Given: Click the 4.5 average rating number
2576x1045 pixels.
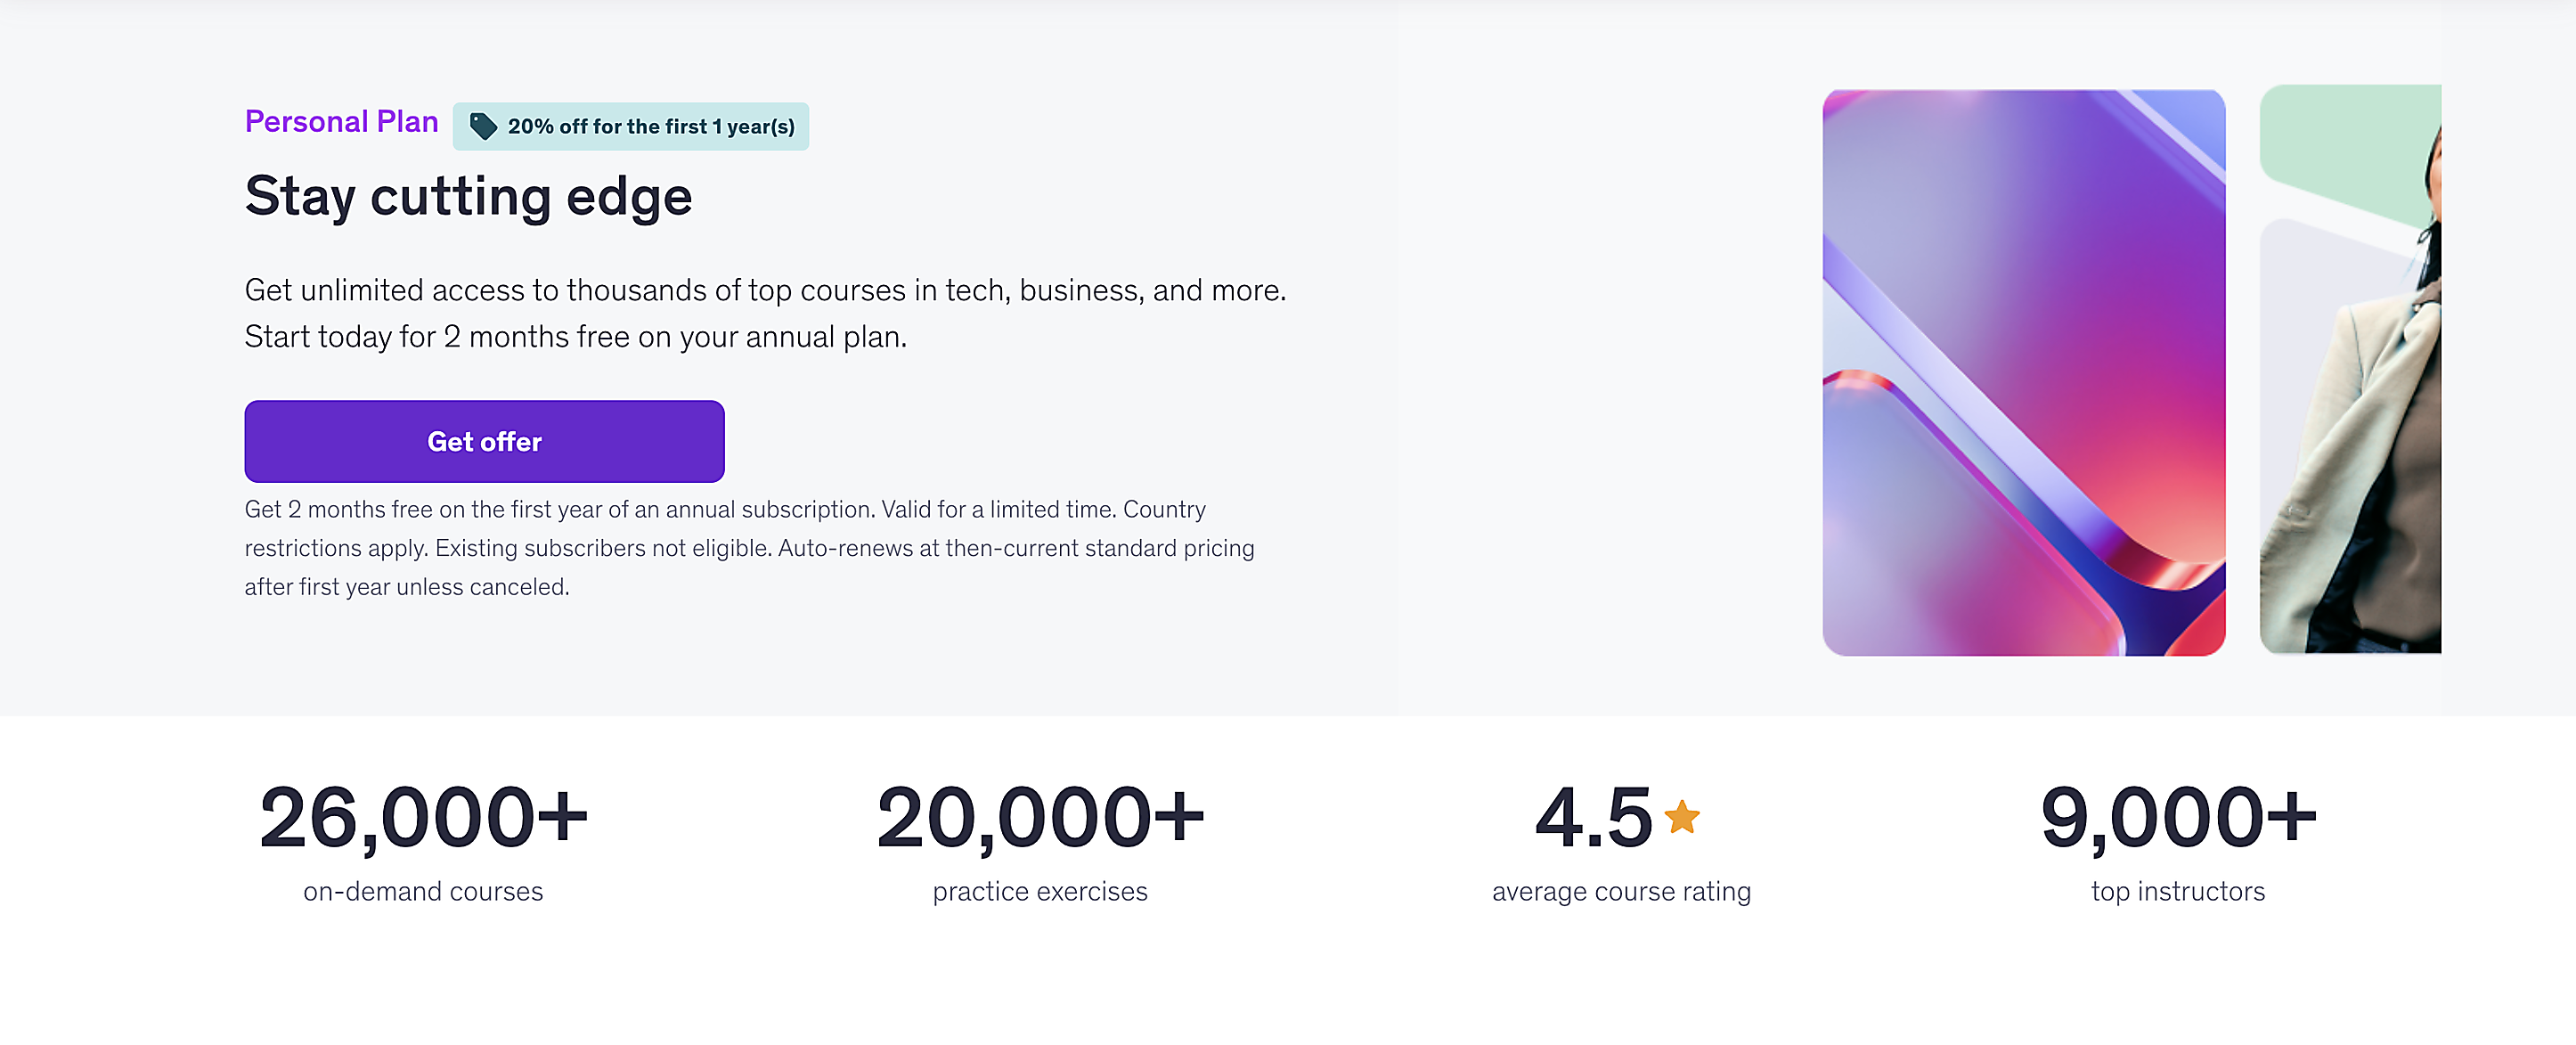Looking at the screenshot, I should 1593,817.
